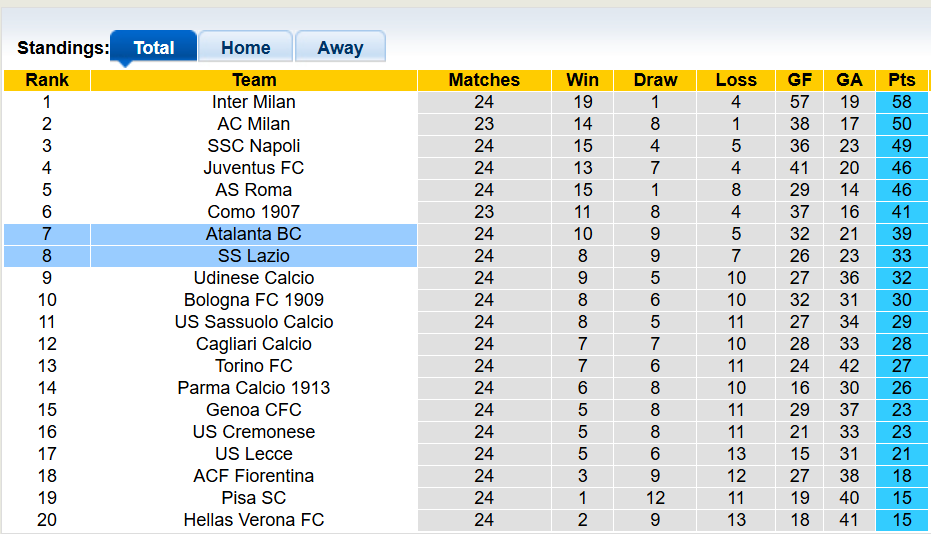Open ACF Fiorentina team link

click(254, 476)
